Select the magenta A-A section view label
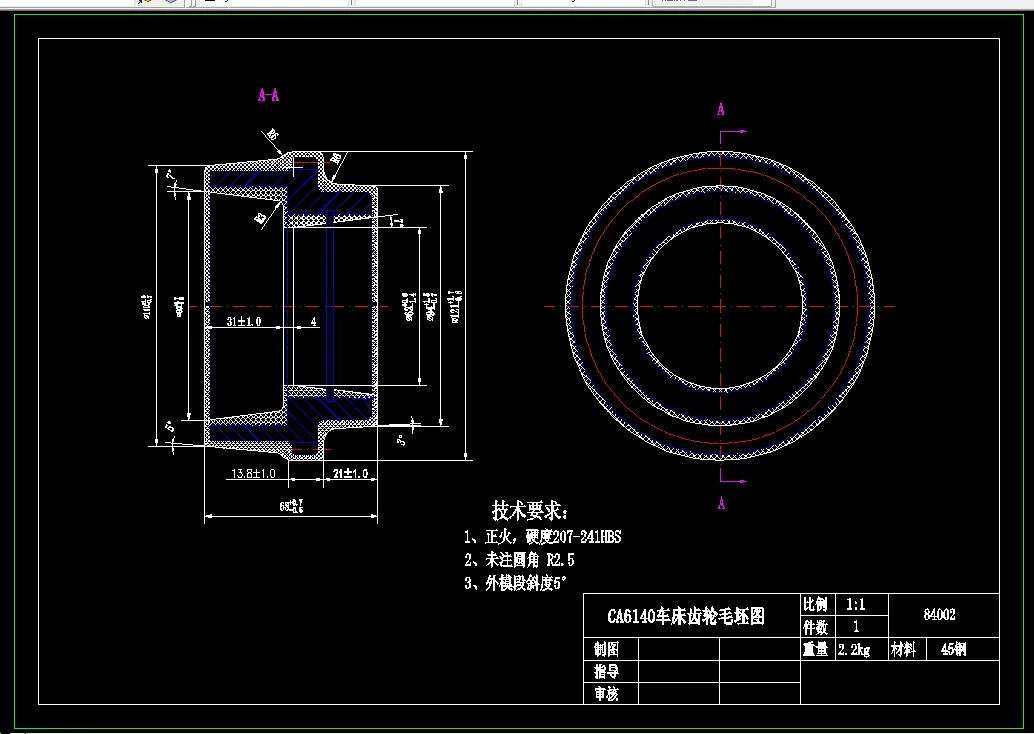1034x734 pixels. click(x=268, y=95)
